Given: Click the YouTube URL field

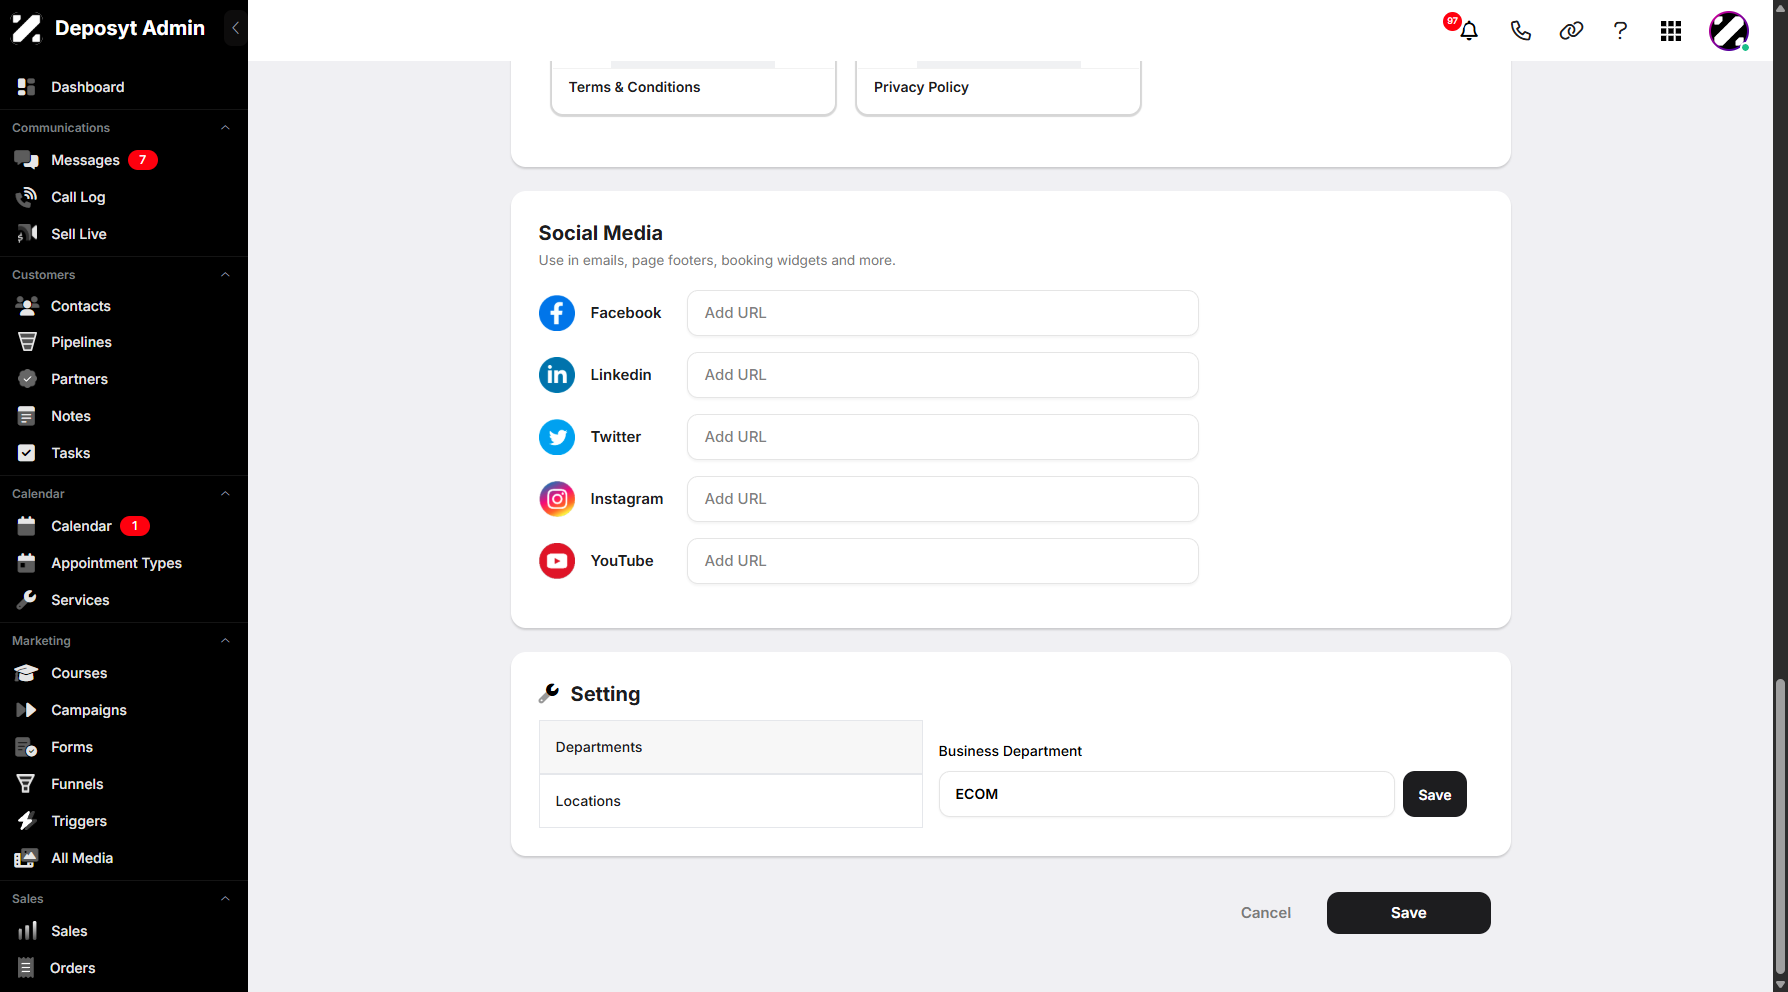Looking at the screenshot, I should click(x=942, y=561).
